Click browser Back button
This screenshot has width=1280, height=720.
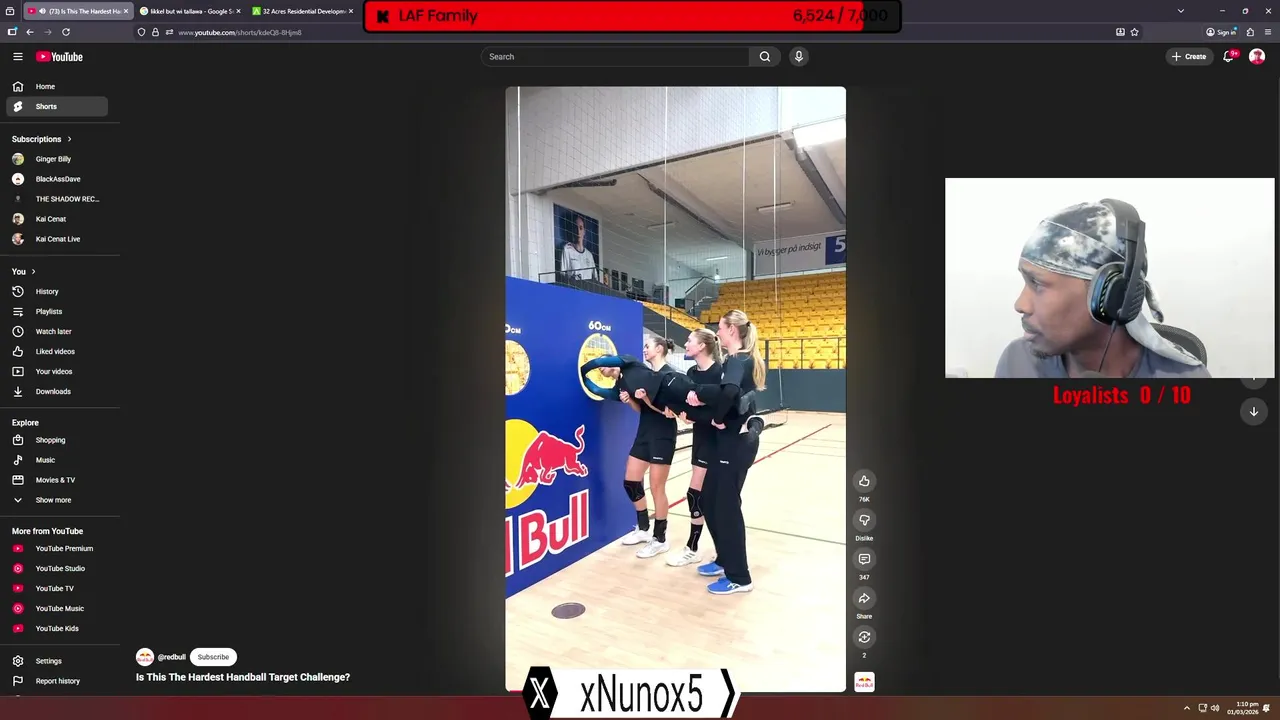coord(30,32)
